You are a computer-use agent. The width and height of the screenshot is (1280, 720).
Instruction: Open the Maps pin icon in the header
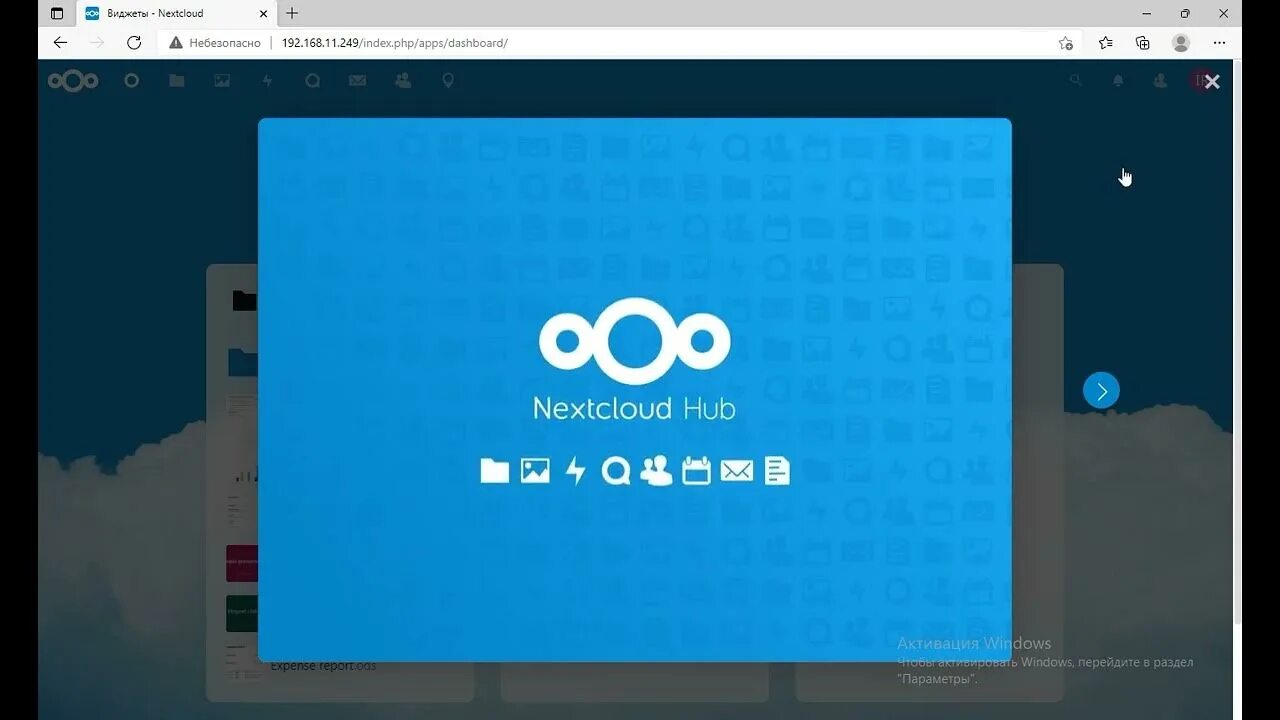(x=448, y=81)
